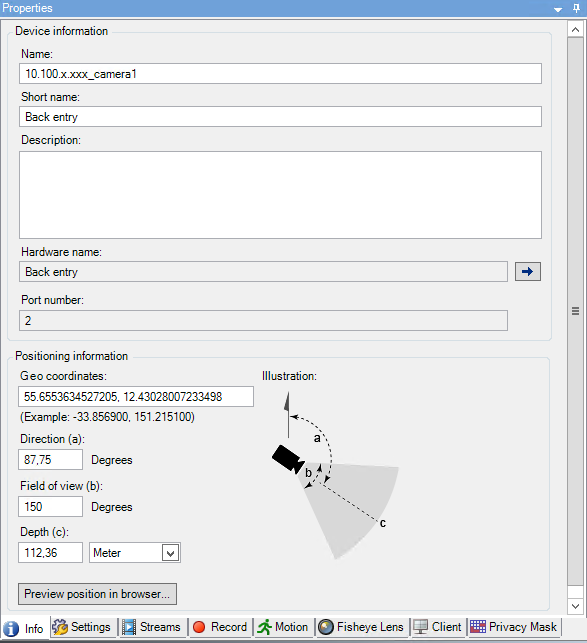This screenshot has width=587, height=643.
Task: Click the Field of view (b) field
Action: coord(50,506)
